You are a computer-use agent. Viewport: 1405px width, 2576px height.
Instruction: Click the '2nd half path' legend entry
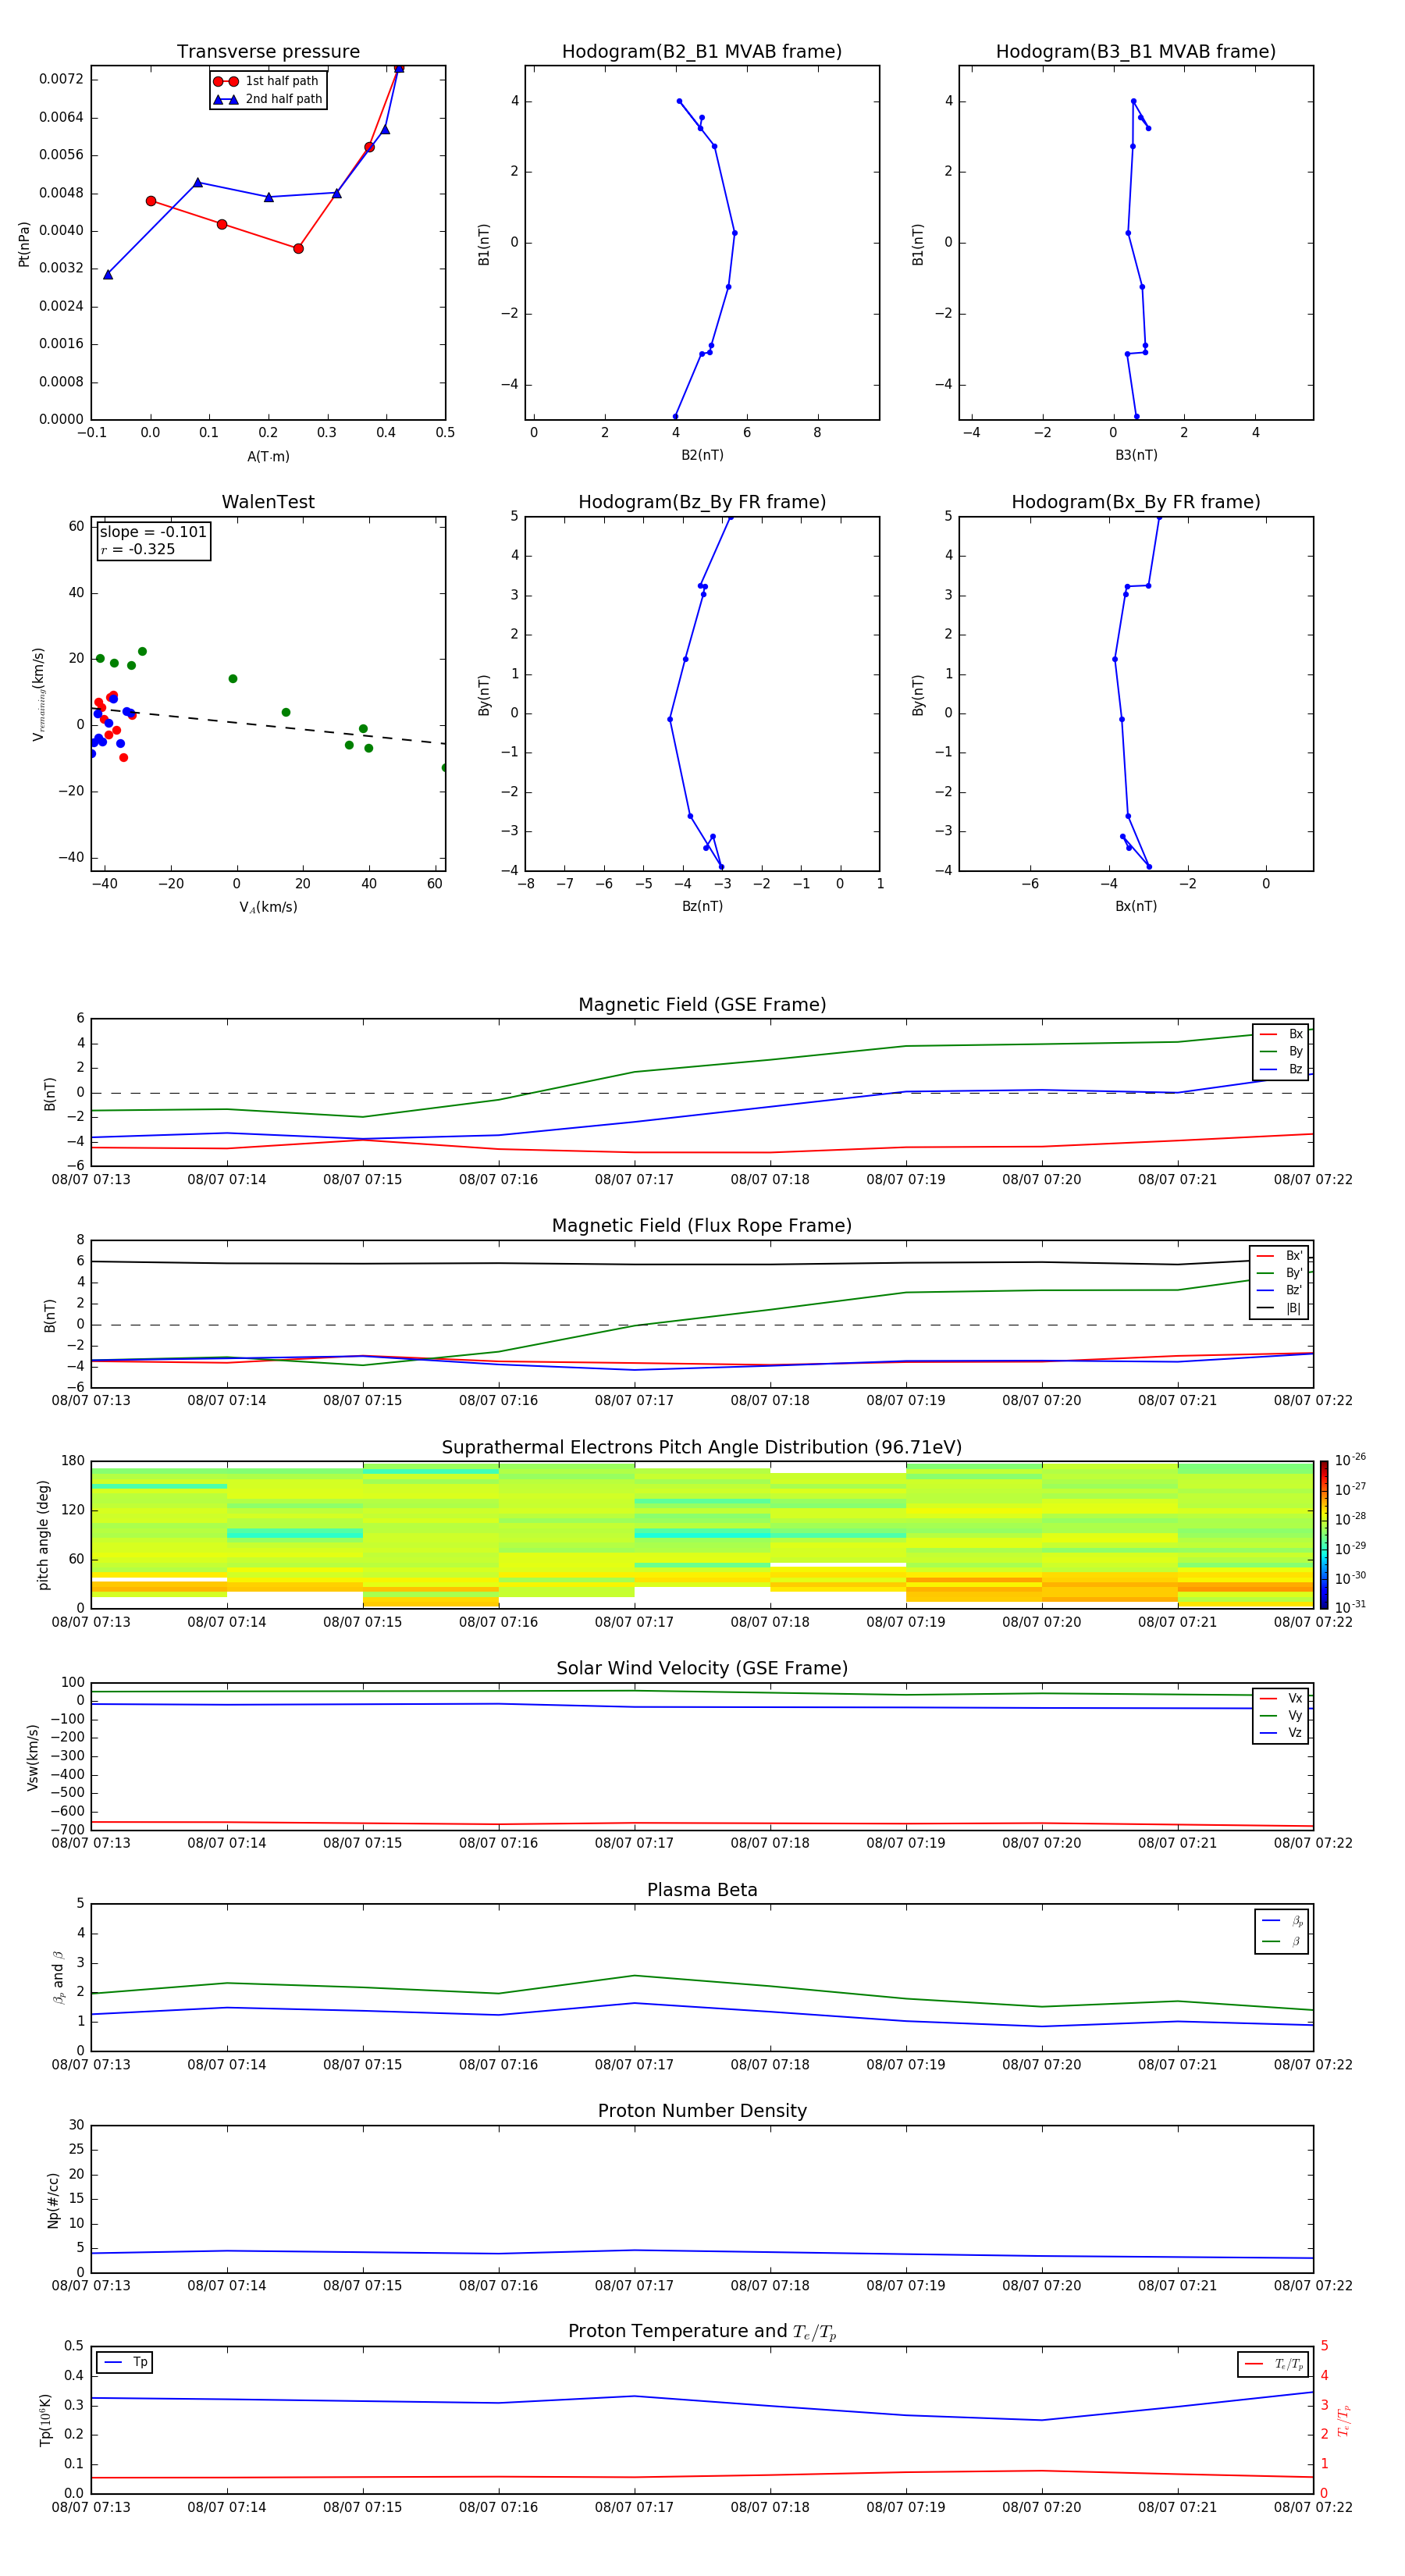[268, 99]
